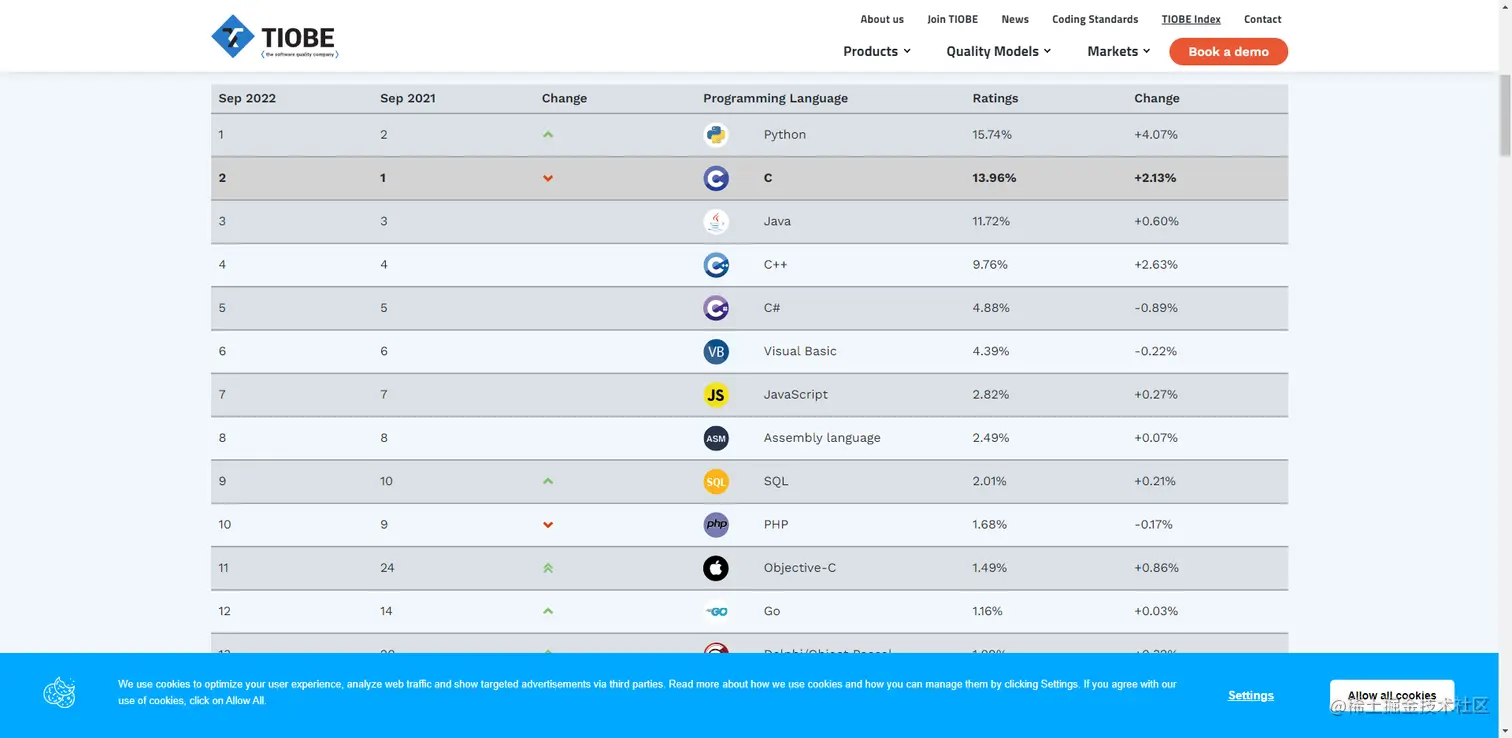1512x738 pixels.
Task: Click the cookie icon in the banner
Action: (x=60, y=693)
